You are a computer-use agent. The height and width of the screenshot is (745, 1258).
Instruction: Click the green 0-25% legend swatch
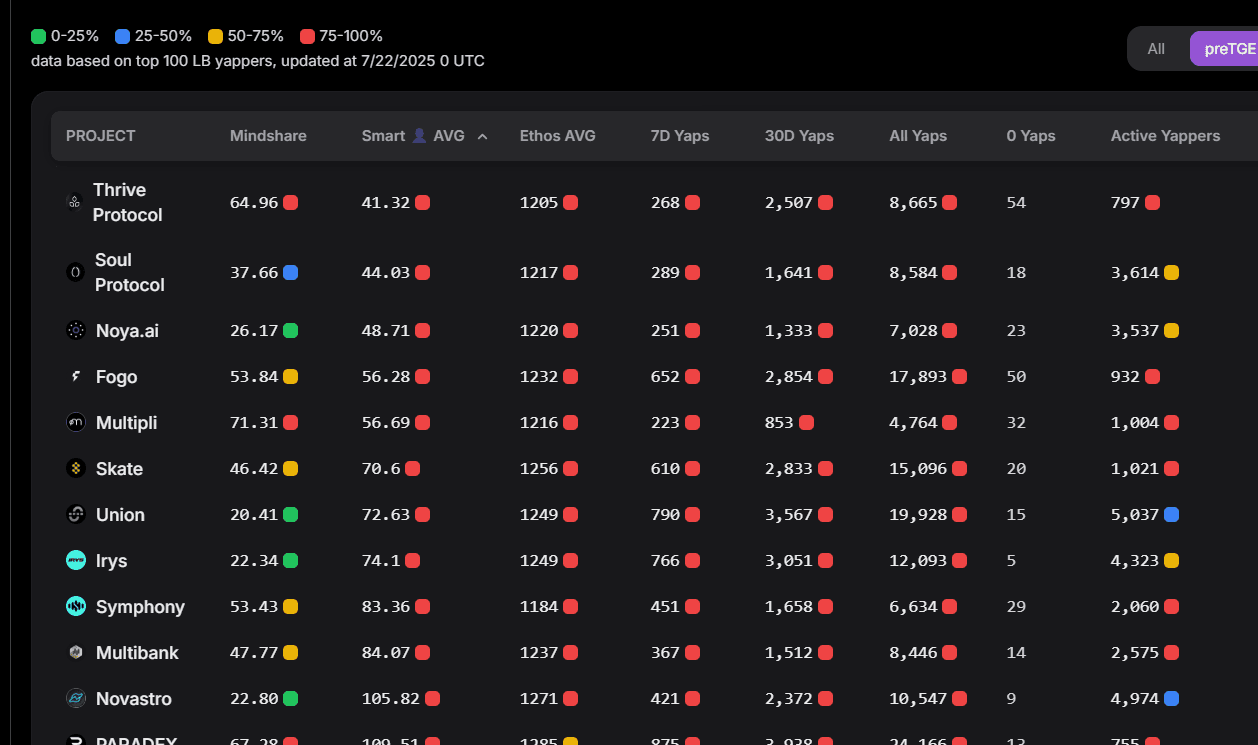click(x=39, y=36)
